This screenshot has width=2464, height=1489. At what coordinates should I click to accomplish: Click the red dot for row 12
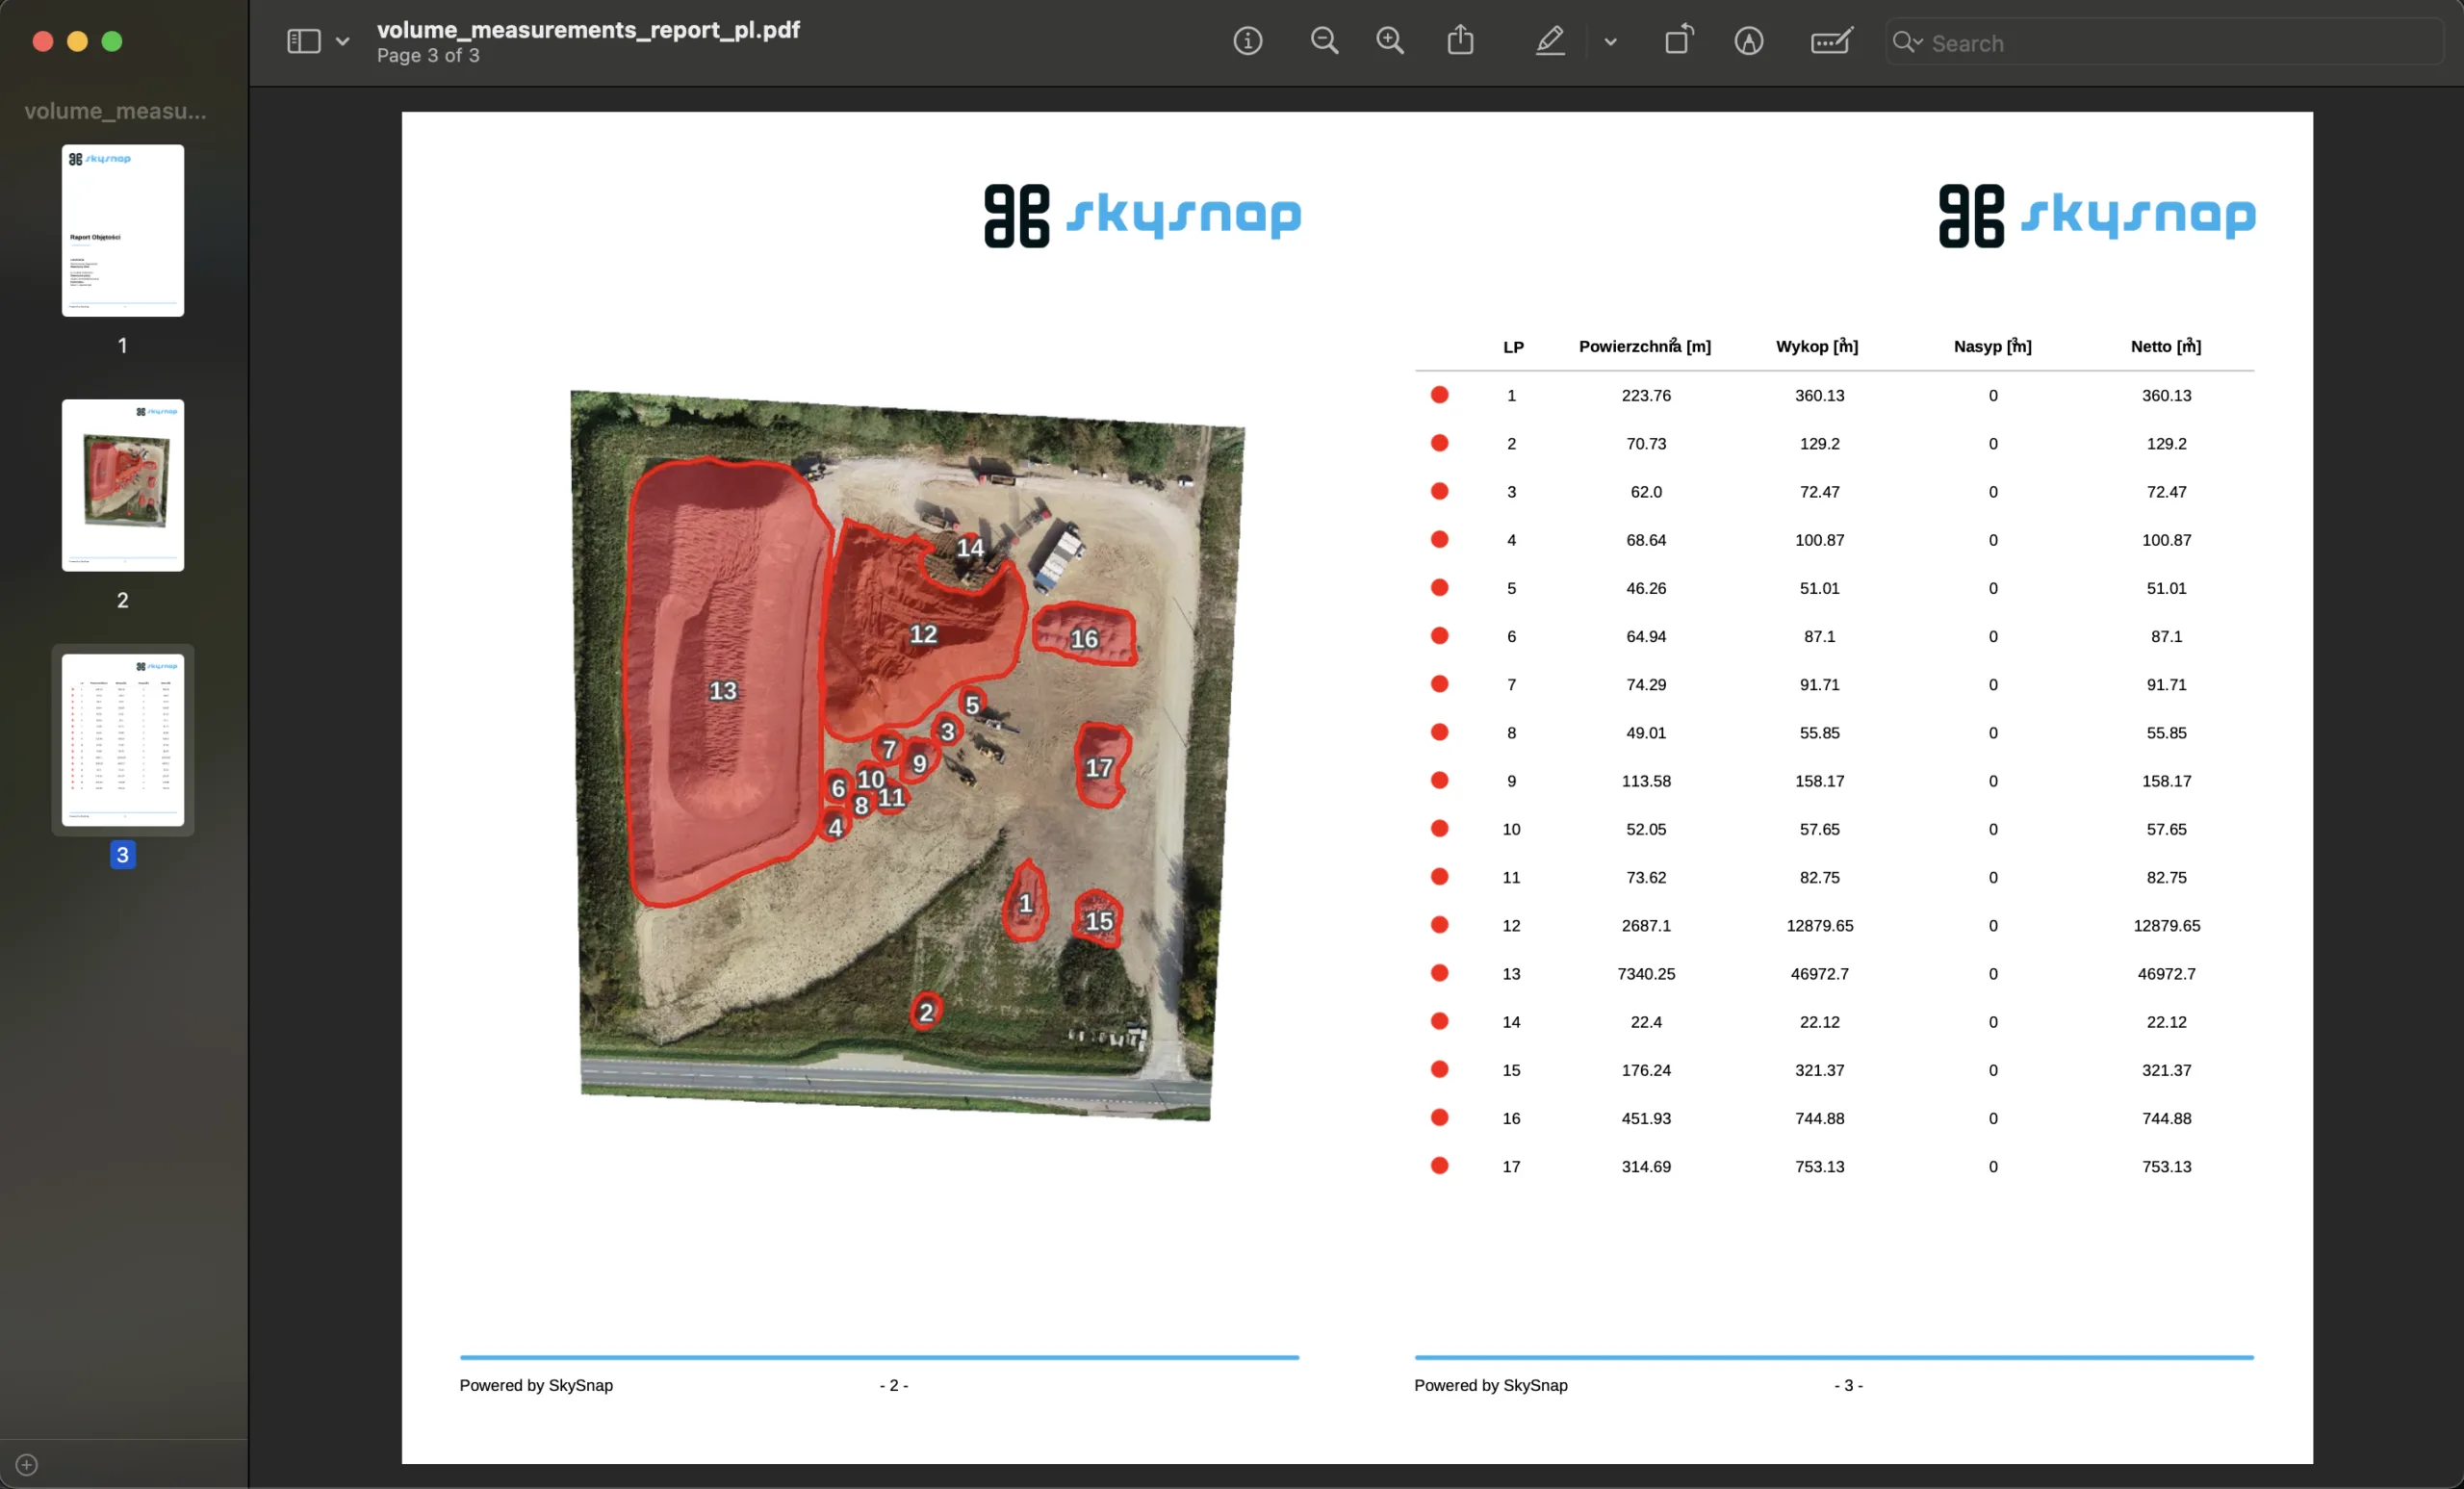pos(1439,925)
